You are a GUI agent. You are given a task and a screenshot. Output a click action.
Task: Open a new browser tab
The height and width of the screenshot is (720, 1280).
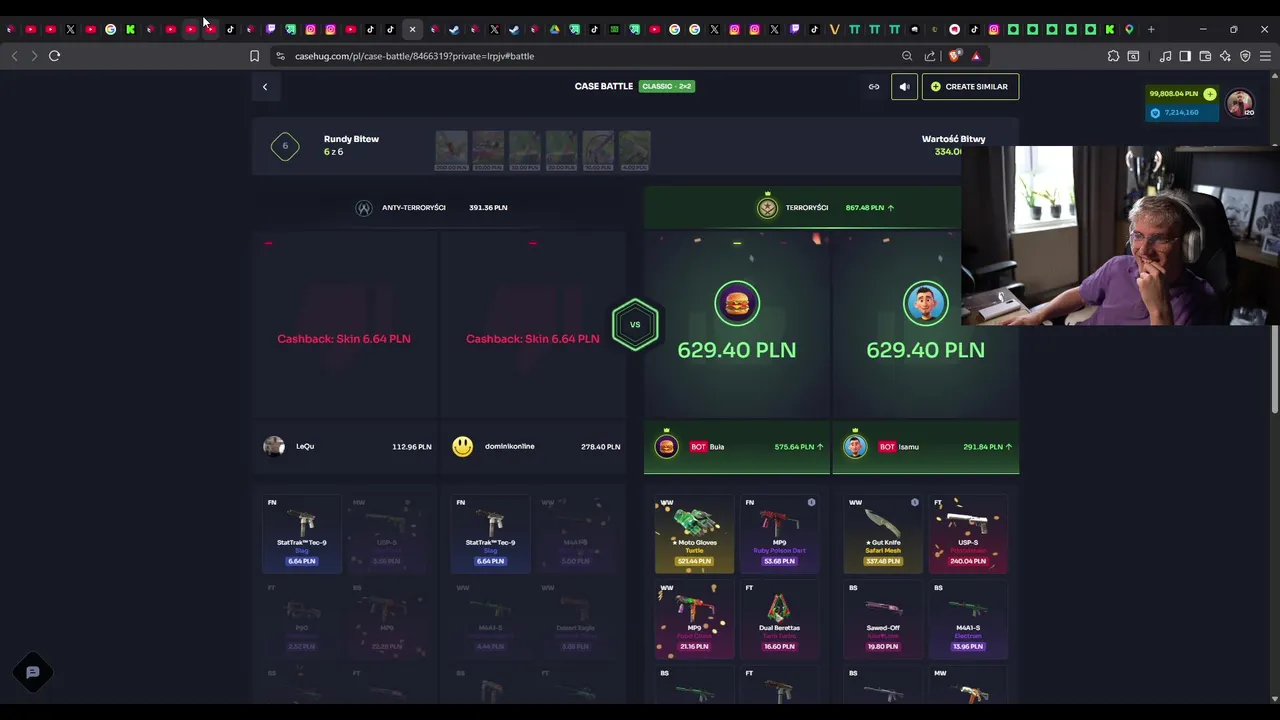1151,29
